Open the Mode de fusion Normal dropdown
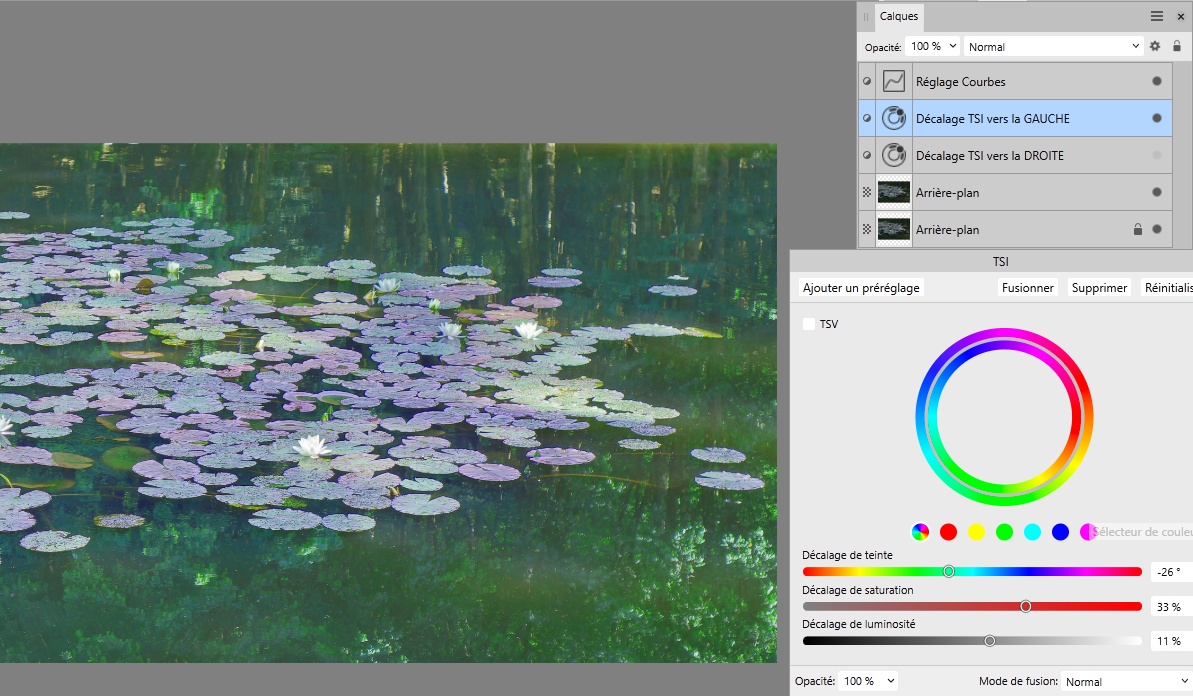 click(x=1127, y=682)
